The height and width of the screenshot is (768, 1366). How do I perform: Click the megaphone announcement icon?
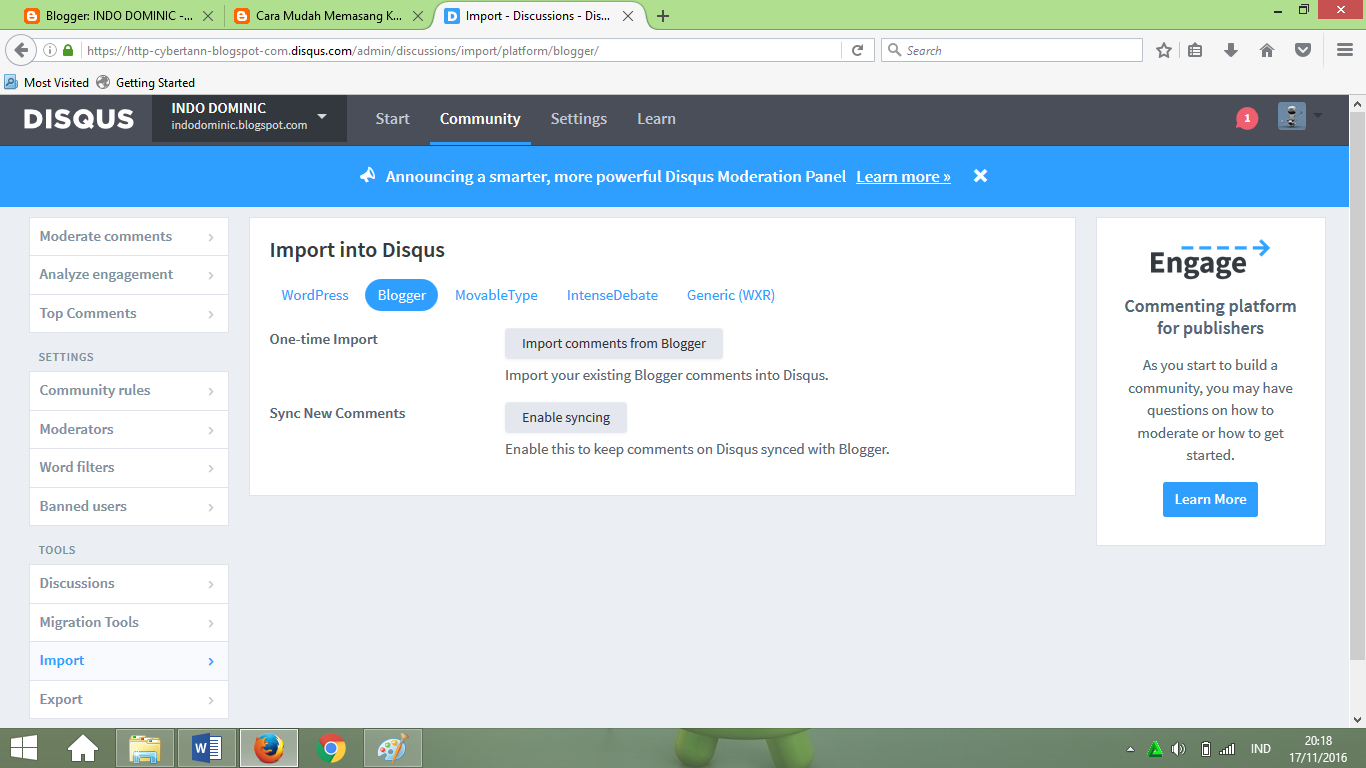pos(368,176)
